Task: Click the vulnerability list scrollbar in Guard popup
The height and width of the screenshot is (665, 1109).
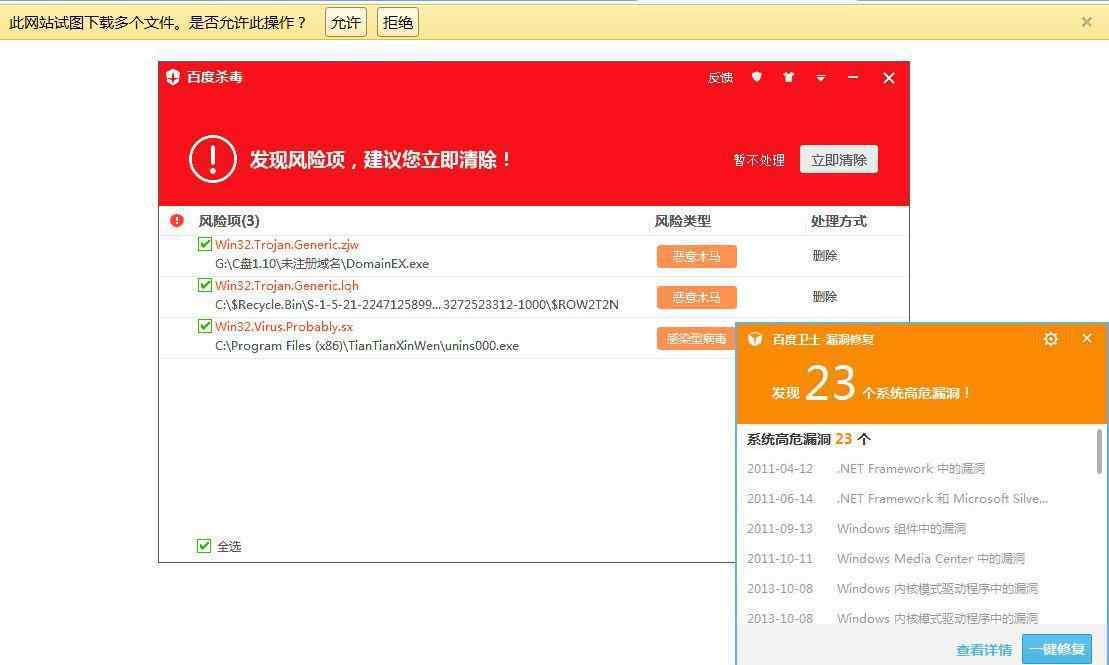Action: click(1099, 451)
